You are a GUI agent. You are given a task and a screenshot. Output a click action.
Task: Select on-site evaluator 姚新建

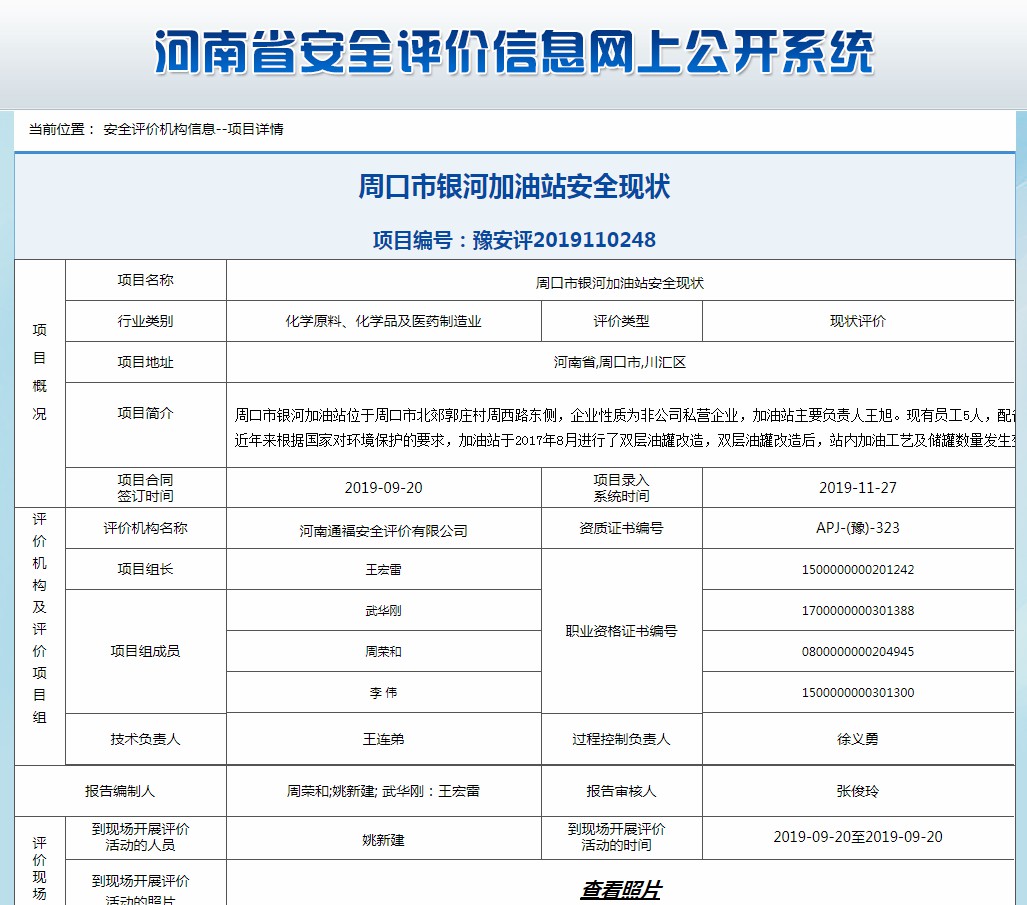(383, 840)
